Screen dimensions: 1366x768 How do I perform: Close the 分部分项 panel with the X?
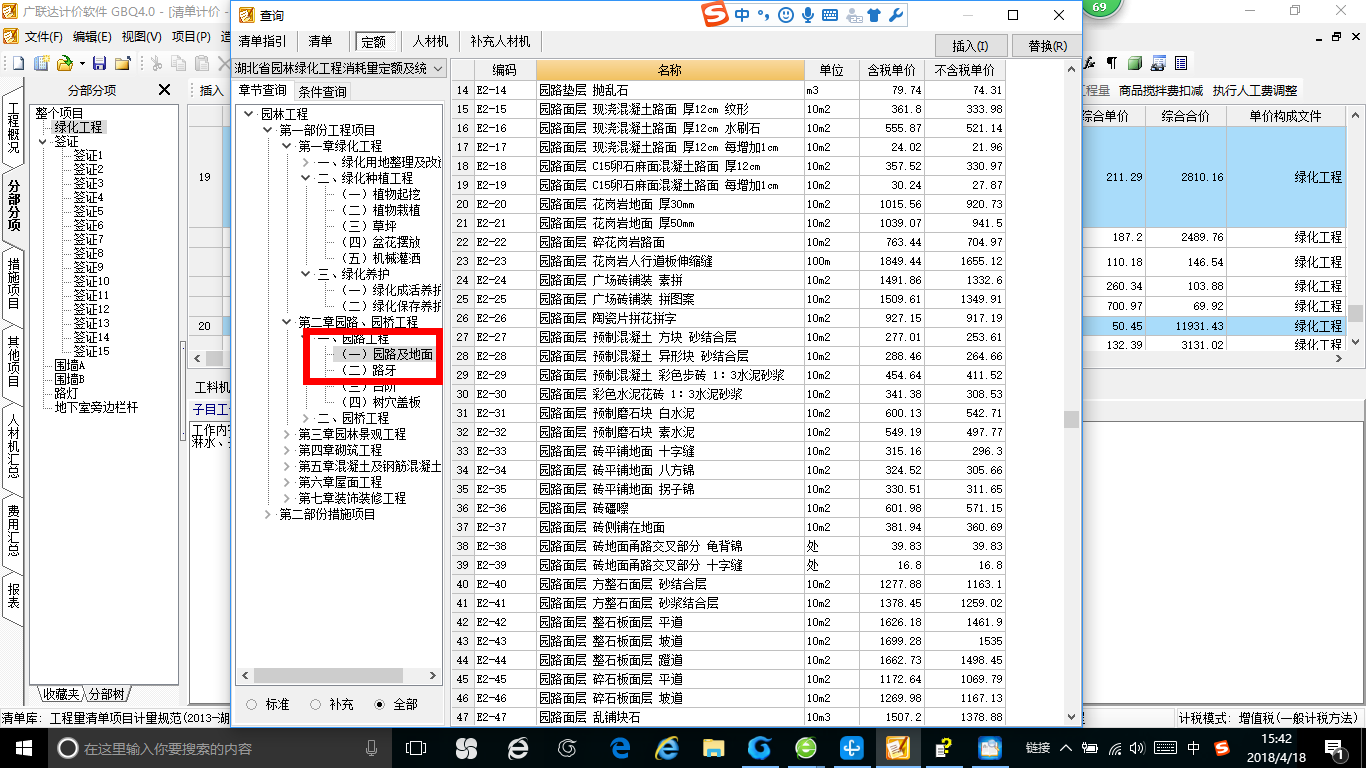165,90
